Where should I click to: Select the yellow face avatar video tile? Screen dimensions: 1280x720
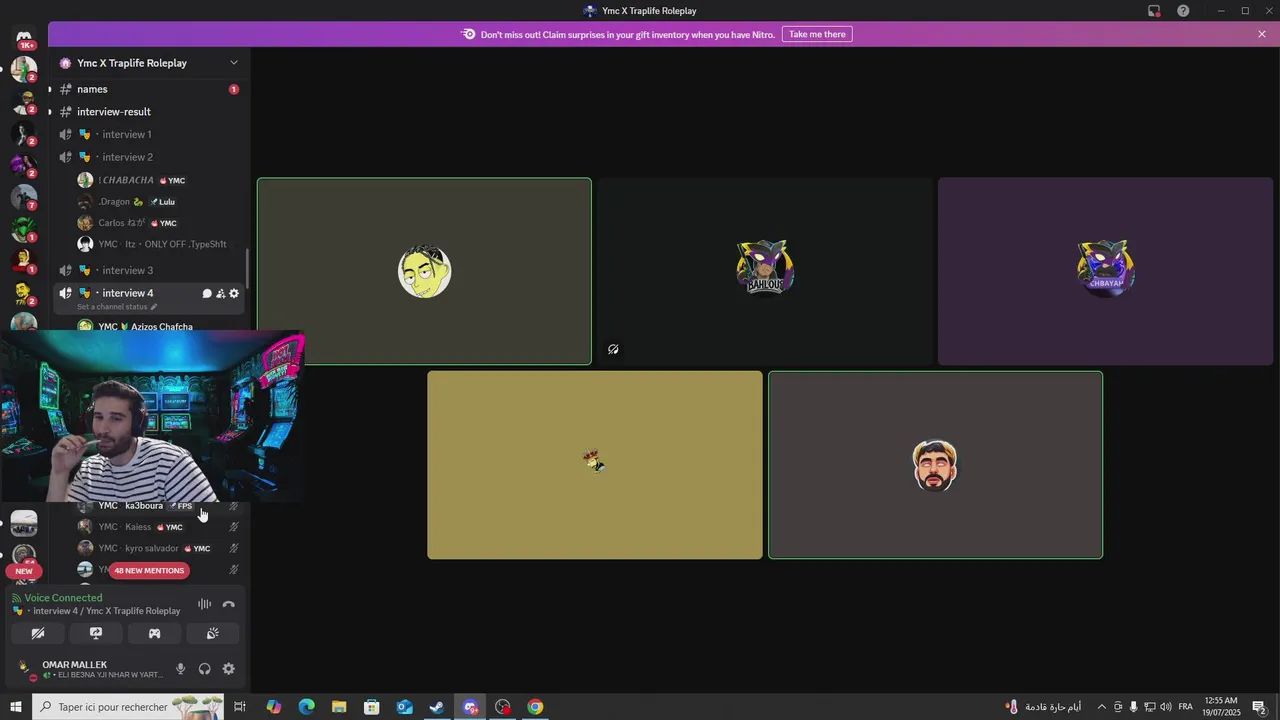tap(424, 271)
